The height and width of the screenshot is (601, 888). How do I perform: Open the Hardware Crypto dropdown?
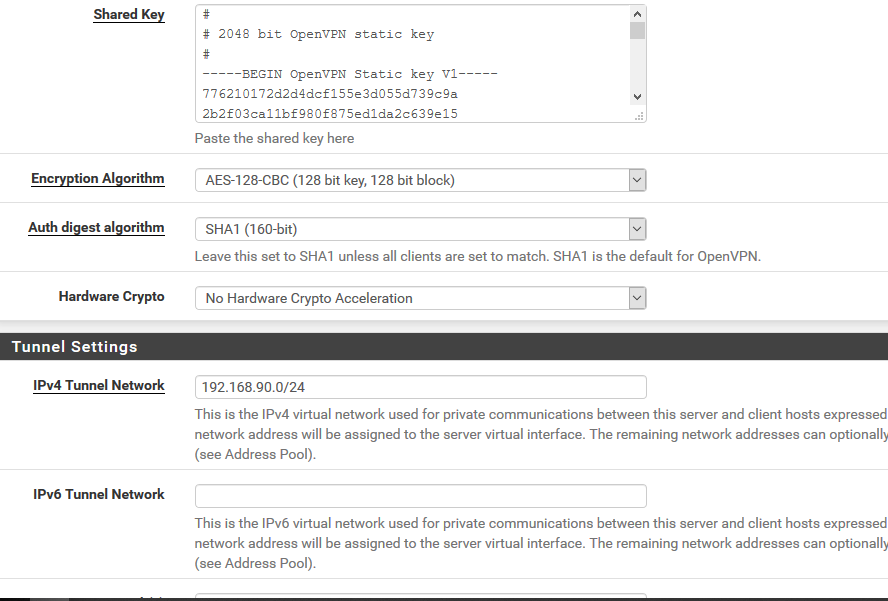click(x=420, y=298)
